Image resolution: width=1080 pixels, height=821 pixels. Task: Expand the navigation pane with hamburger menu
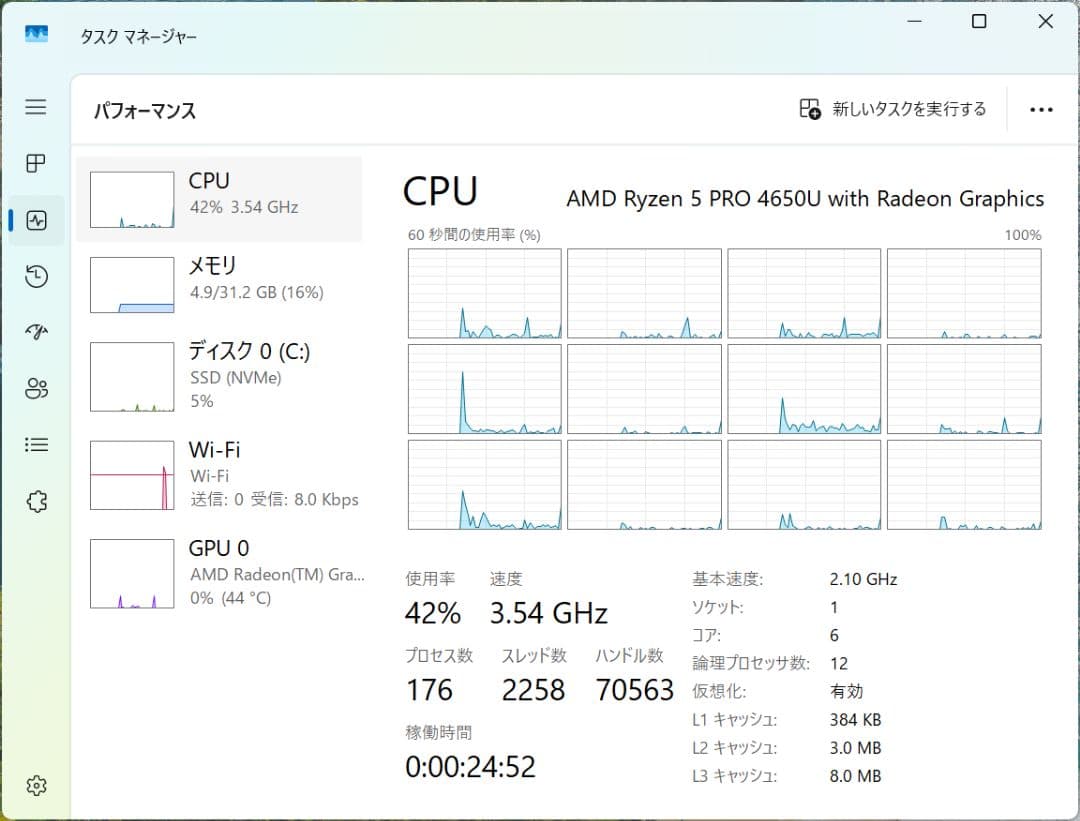(x=36, y=108)
